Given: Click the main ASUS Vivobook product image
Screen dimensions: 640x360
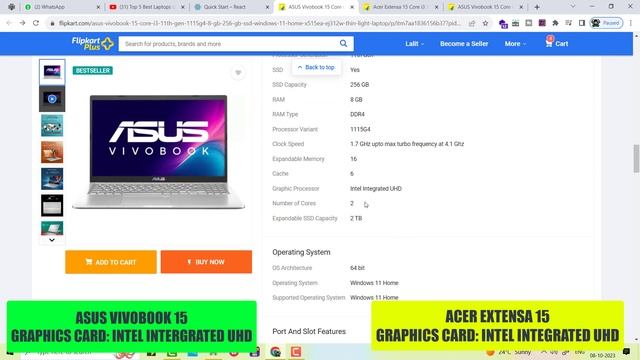Looking at the screenshot, I should (158, 152).
